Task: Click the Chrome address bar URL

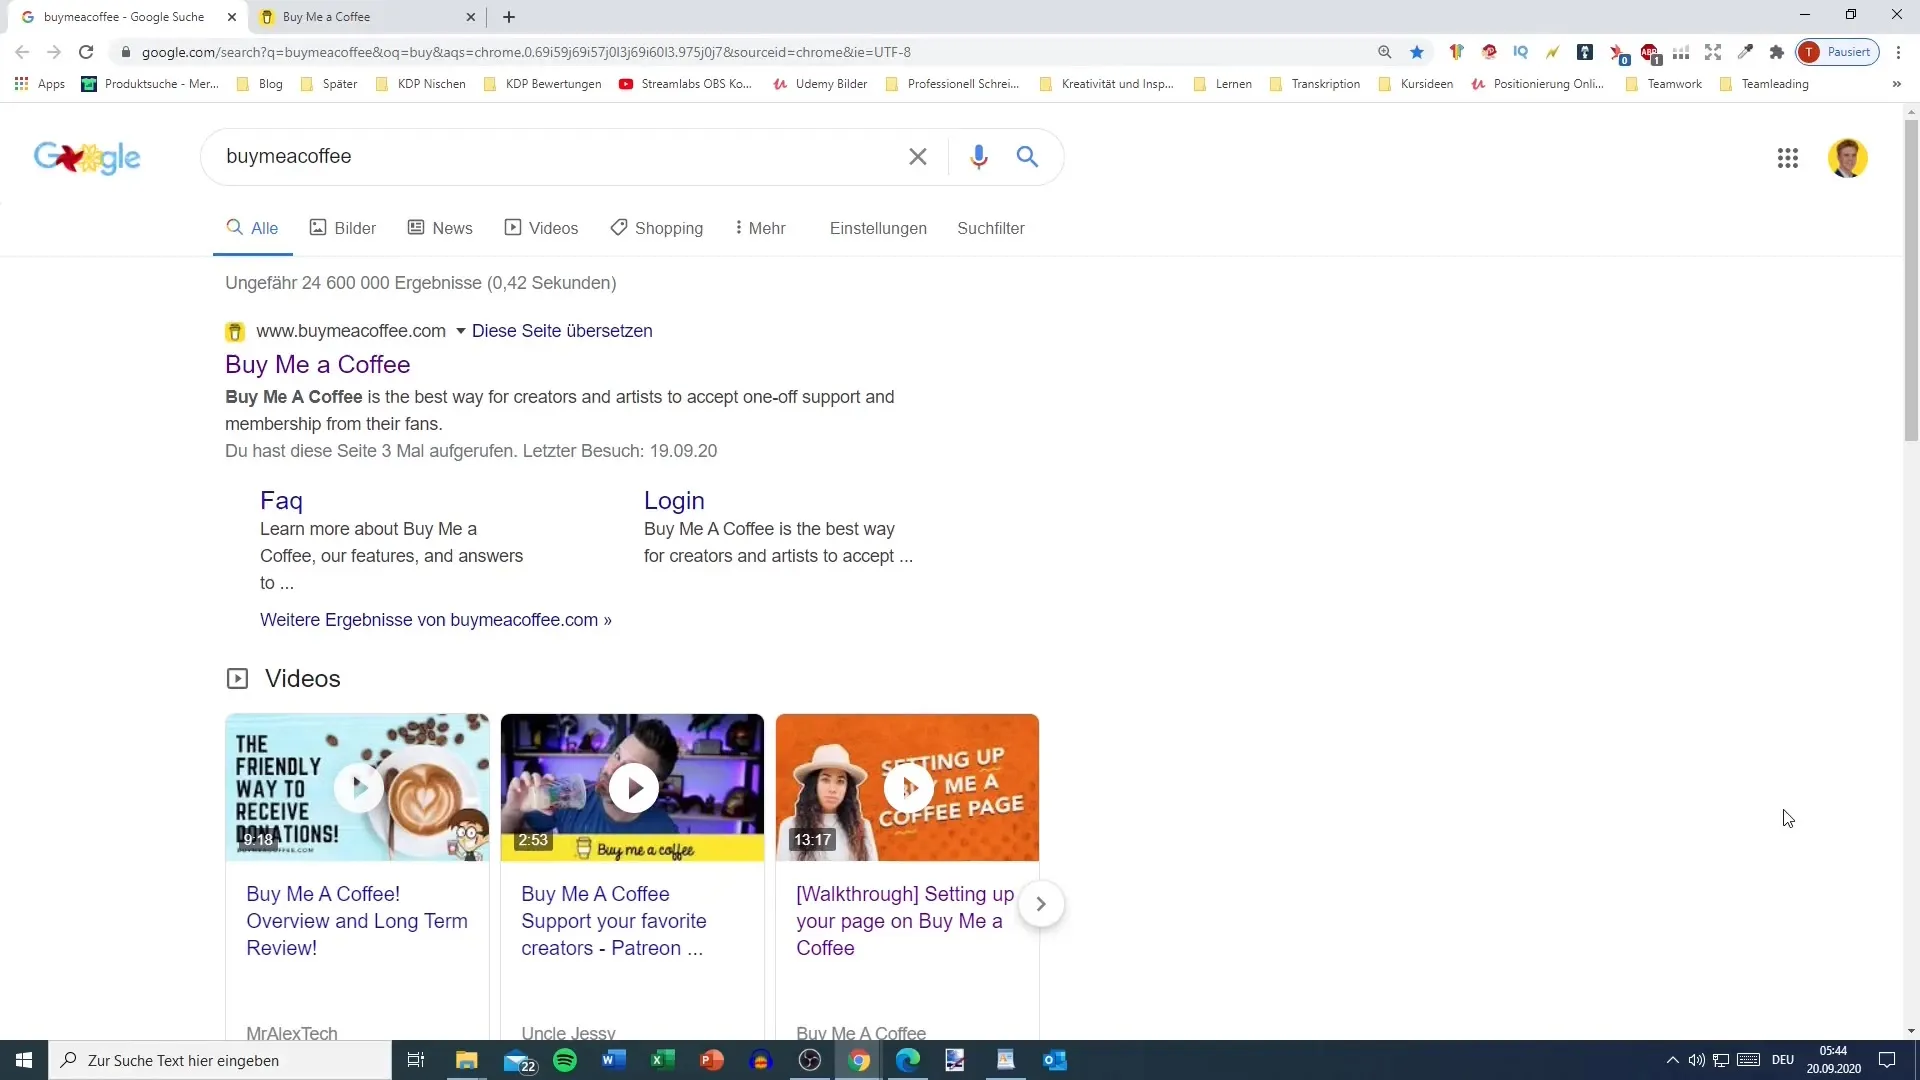Action: 526,52
